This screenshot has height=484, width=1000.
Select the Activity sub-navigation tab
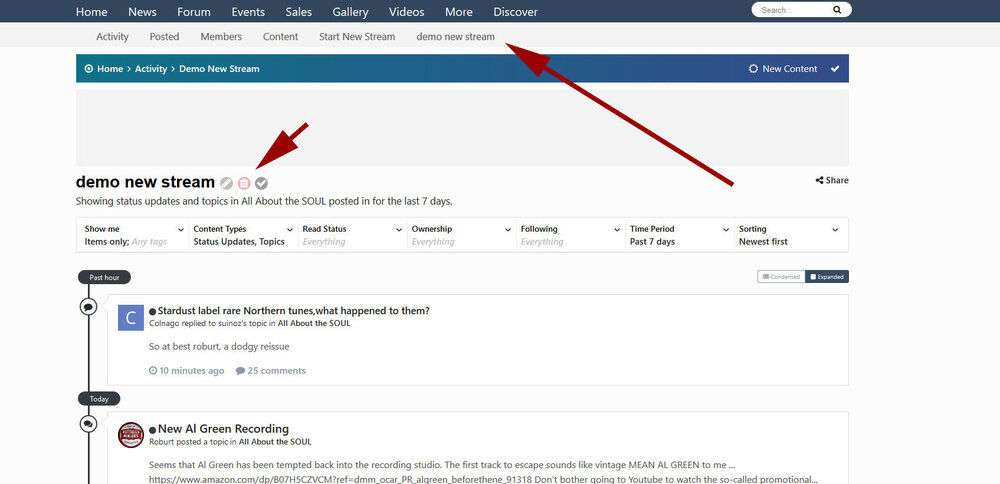click(112, 36)
